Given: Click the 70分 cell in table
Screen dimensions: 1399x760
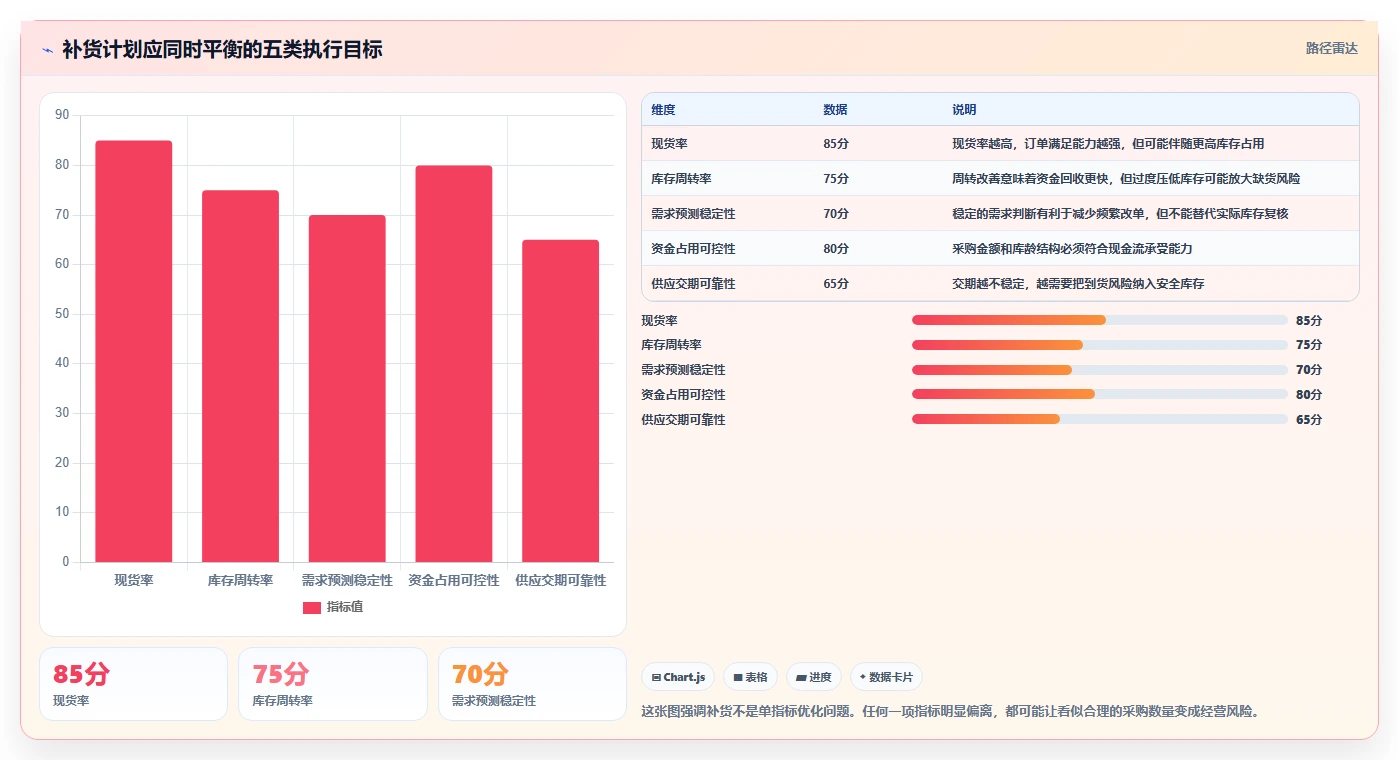Looking at the screenshot, I should pyautogui.click(x=836, y=214).
